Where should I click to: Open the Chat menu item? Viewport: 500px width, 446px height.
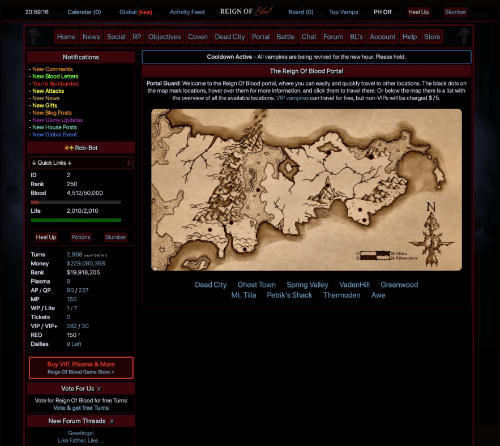click(309, 37)
